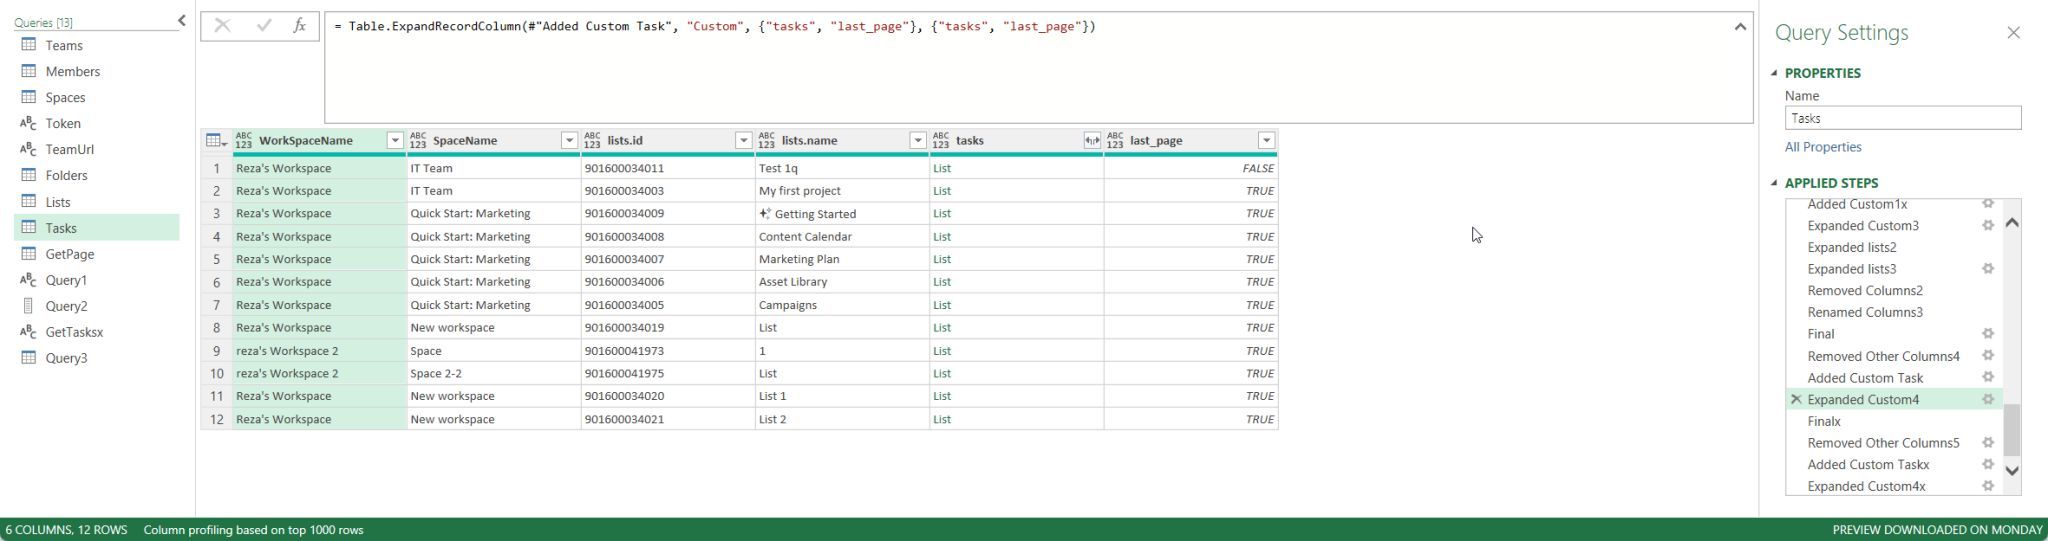Open the filter dropdown on the last_page column
This screenshot has height=541, width=2048.
point(1266,141)
